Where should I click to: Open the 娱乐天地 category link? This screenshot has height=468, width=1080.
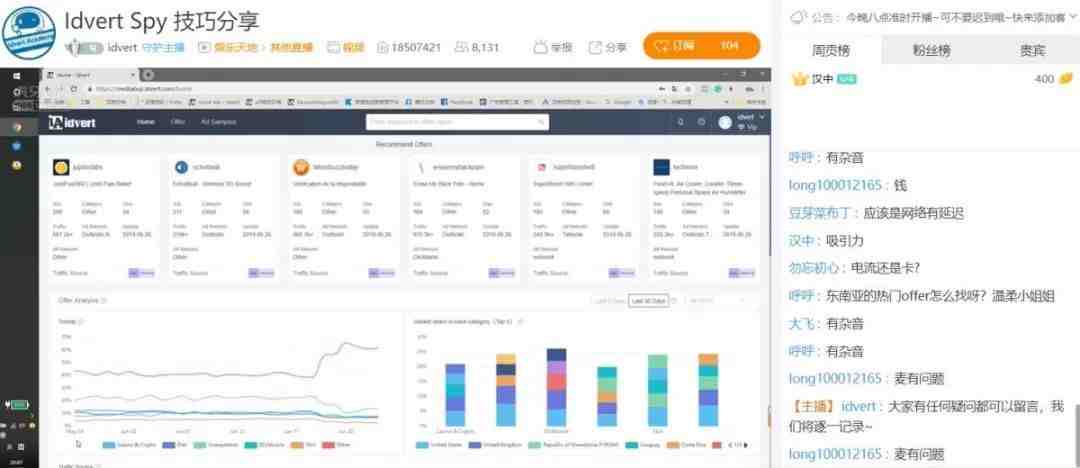234,48
